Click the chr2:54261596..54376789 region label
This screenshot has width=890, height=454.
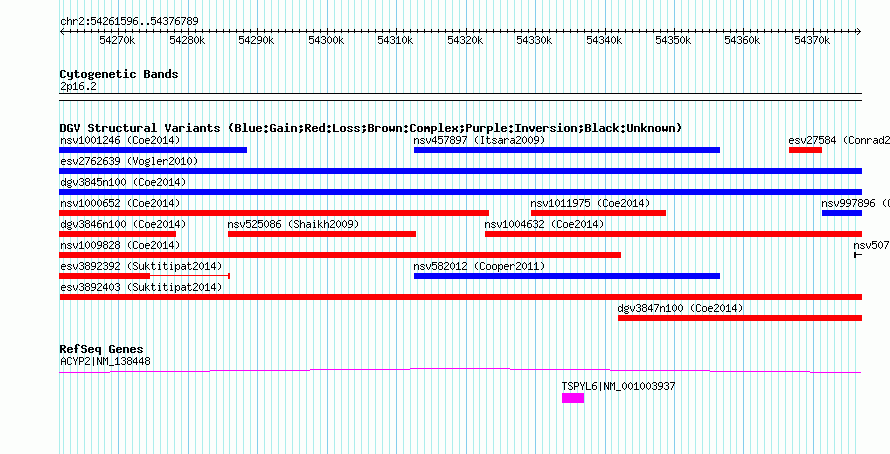coord(129,21)
